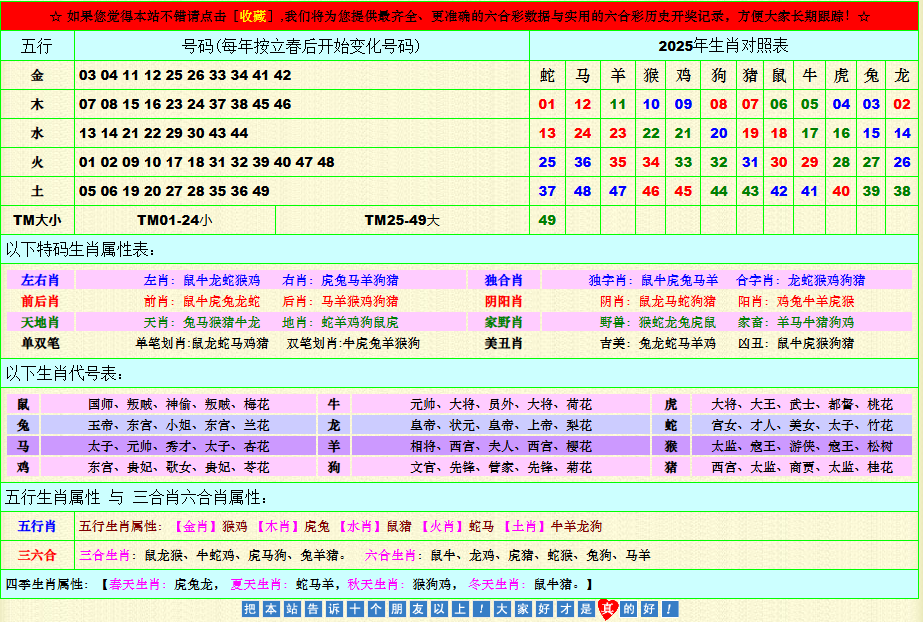Click the 把 tile in the bottom banner
The image size is (923, 622).
click(x=250, y=608)
